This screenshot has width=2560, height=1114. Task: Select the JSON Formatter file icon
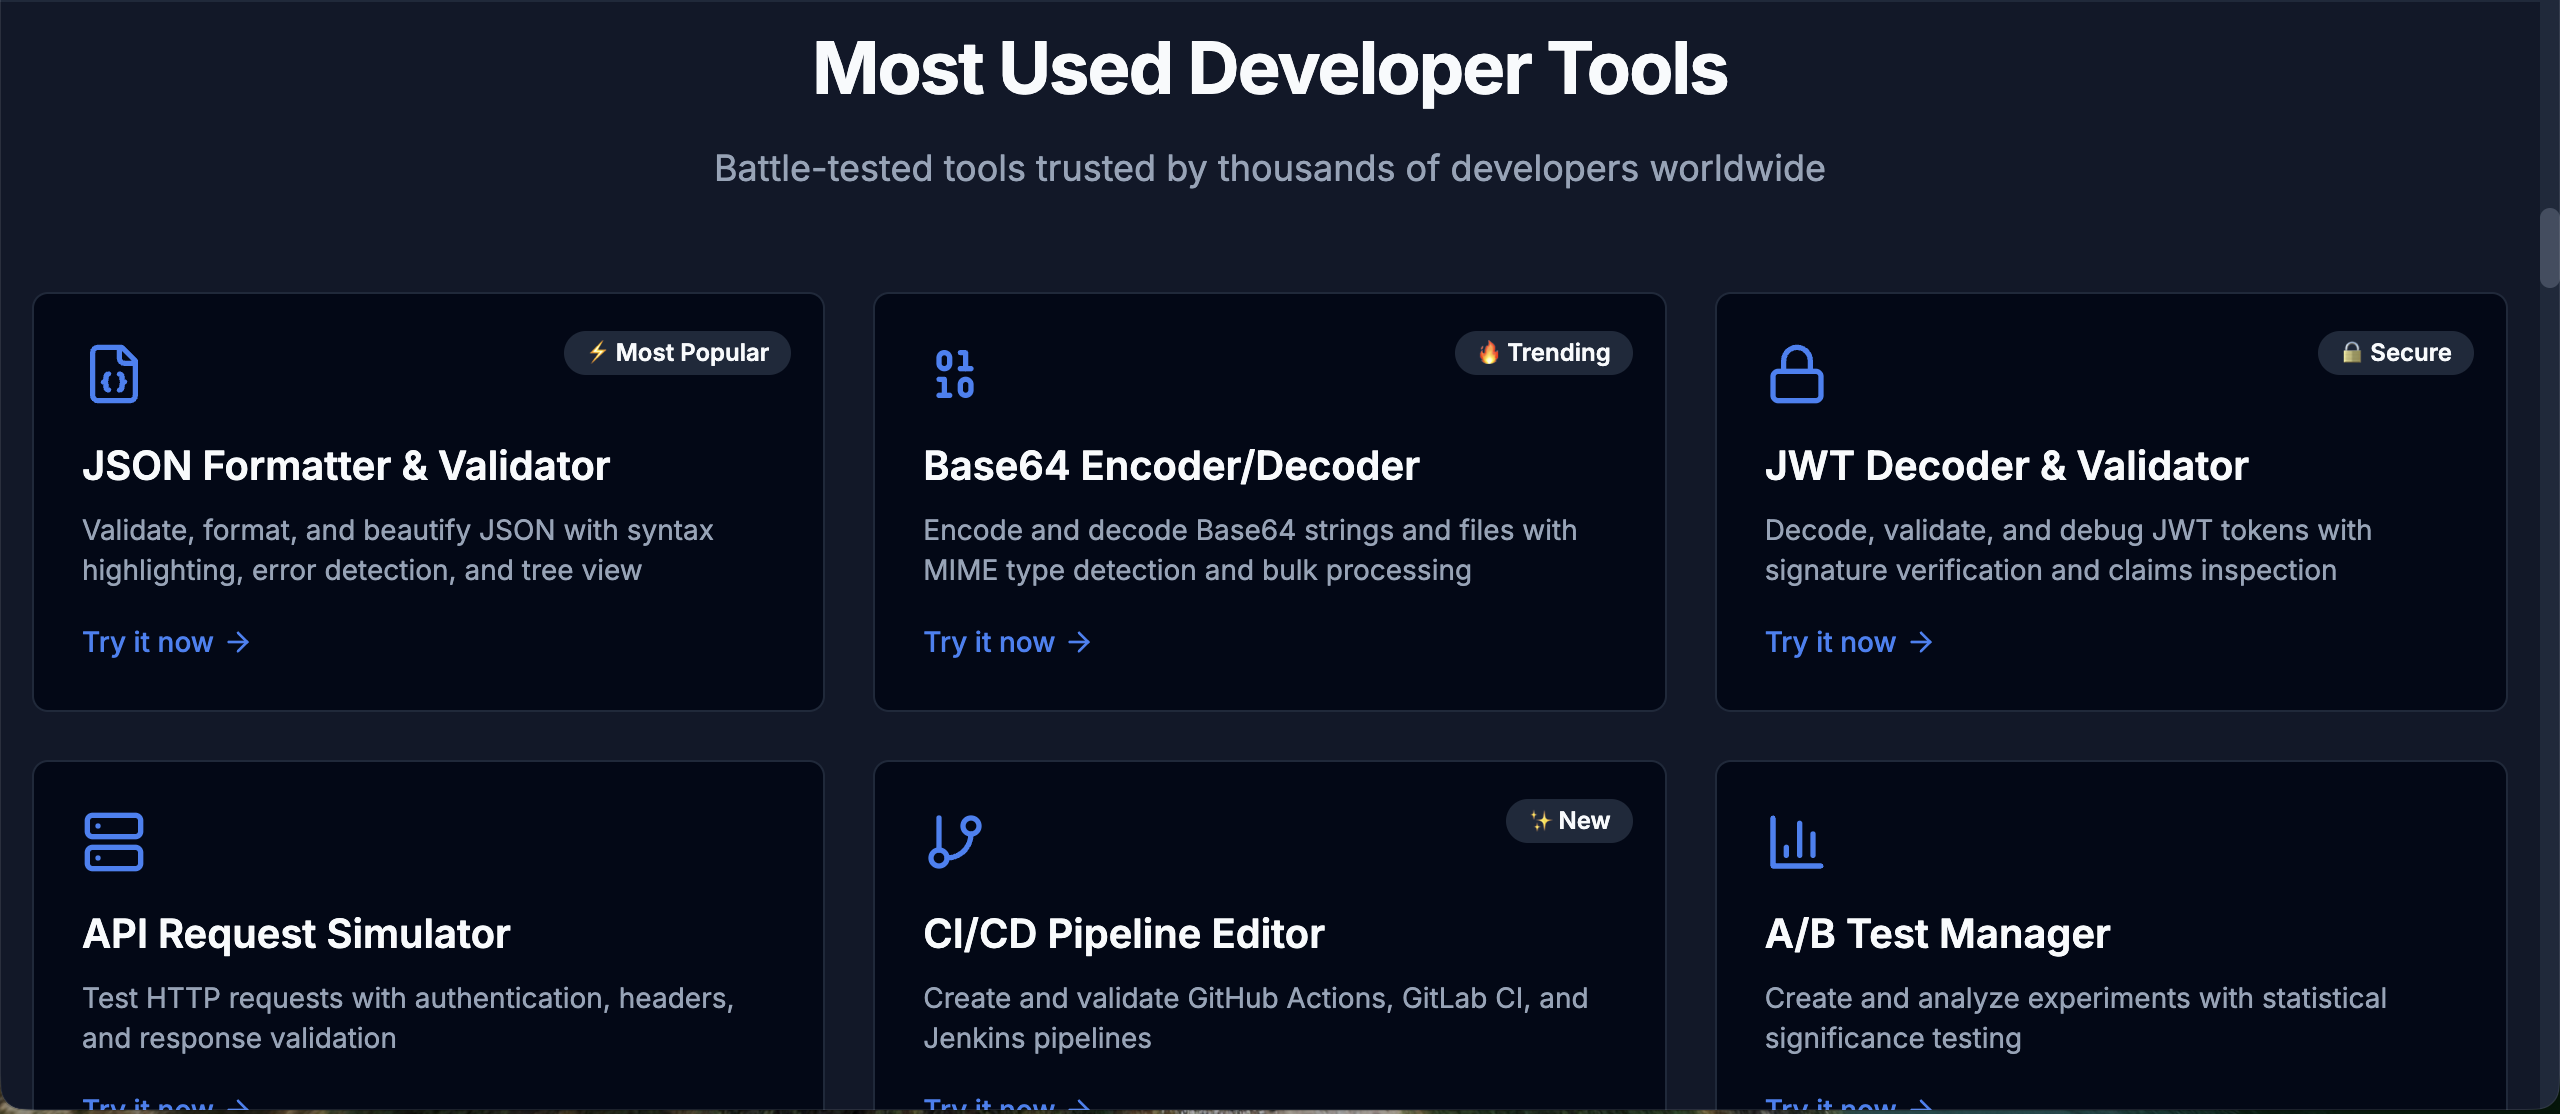tap(113, 373)
